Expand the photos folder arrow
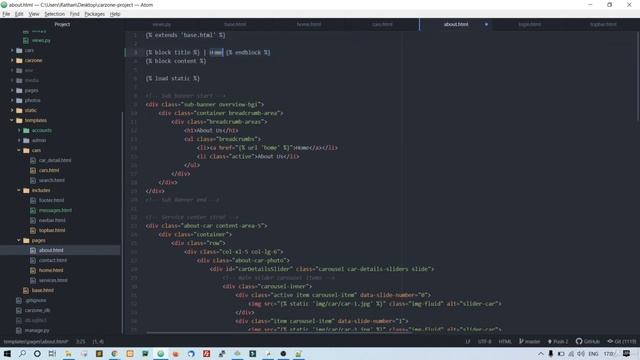 [12, 100]
